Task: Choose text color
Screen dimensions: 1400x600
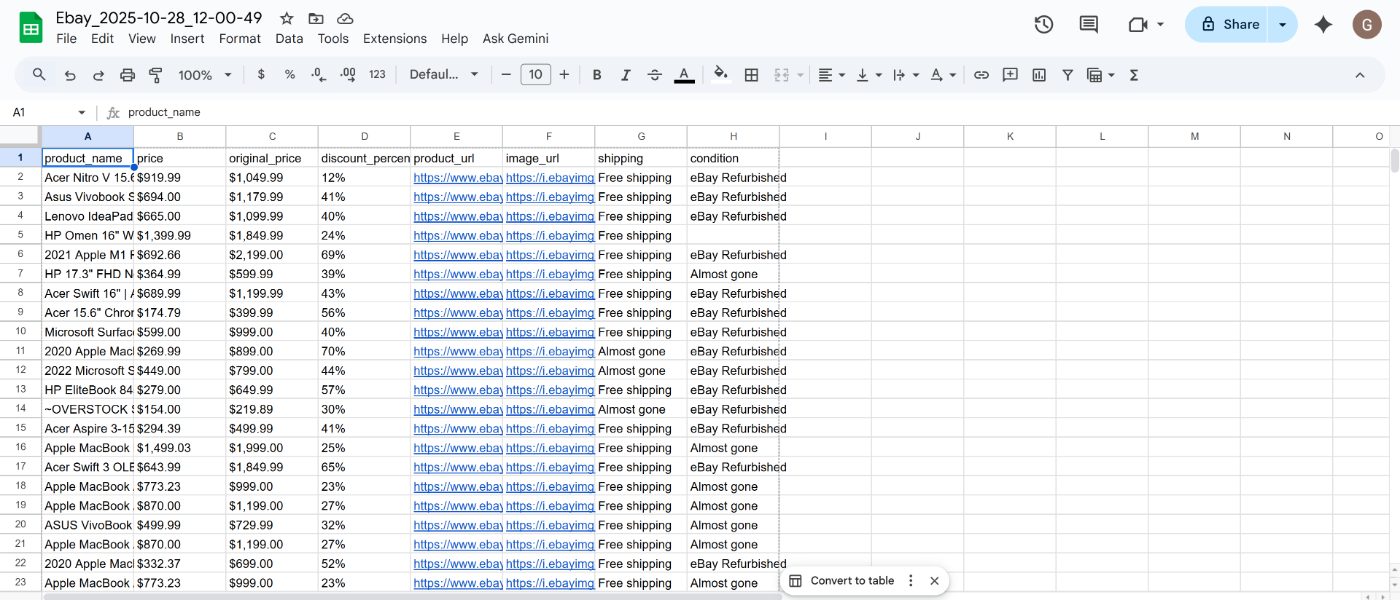Action: point(684,74)
